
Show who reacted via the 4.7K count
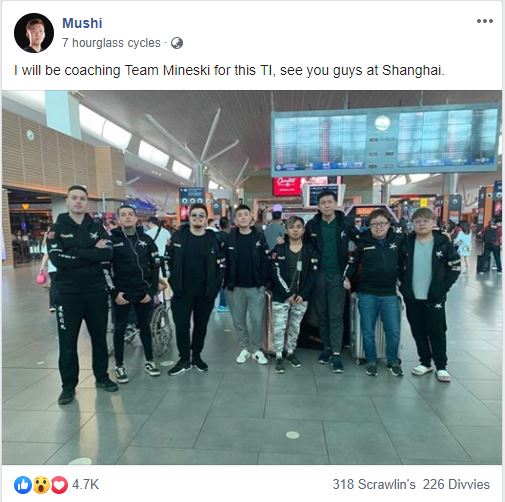[85, 485]
